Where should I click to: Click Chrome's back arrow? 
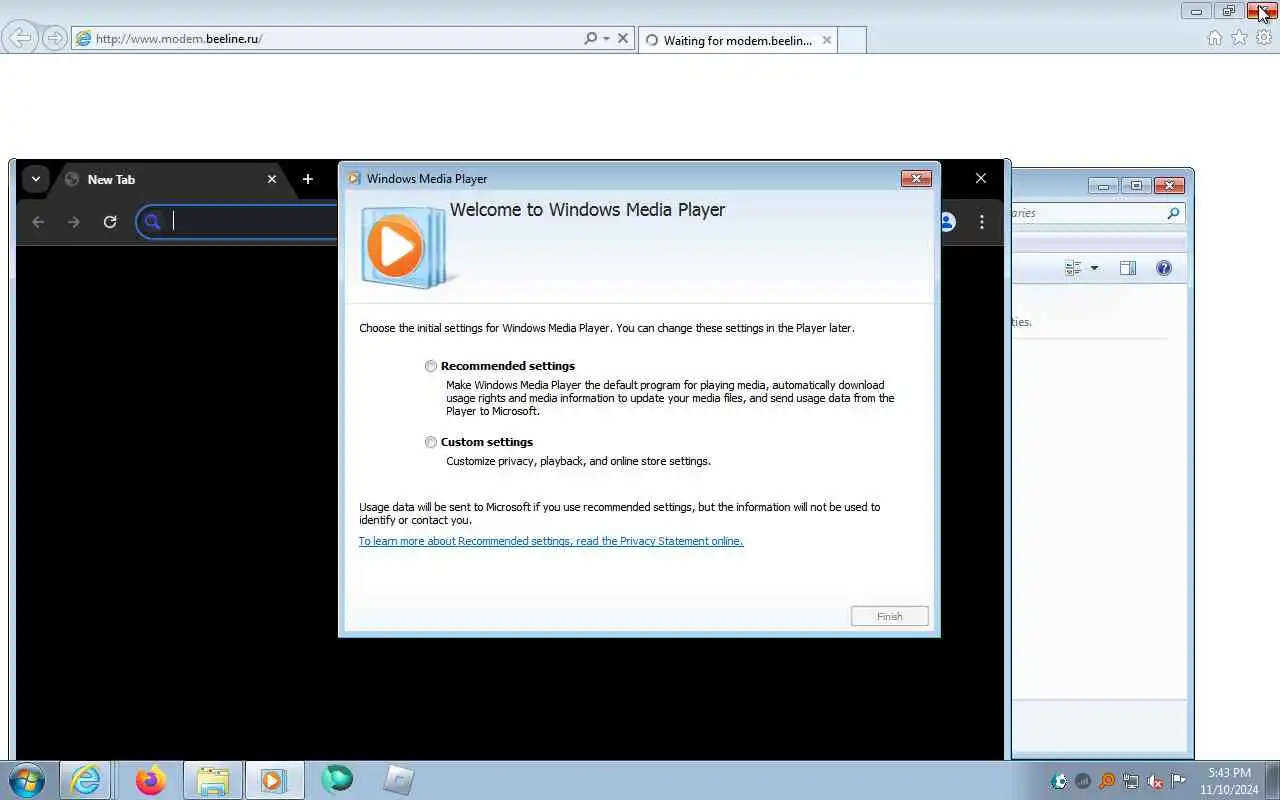pyautogui.click(x=38, y=222)
